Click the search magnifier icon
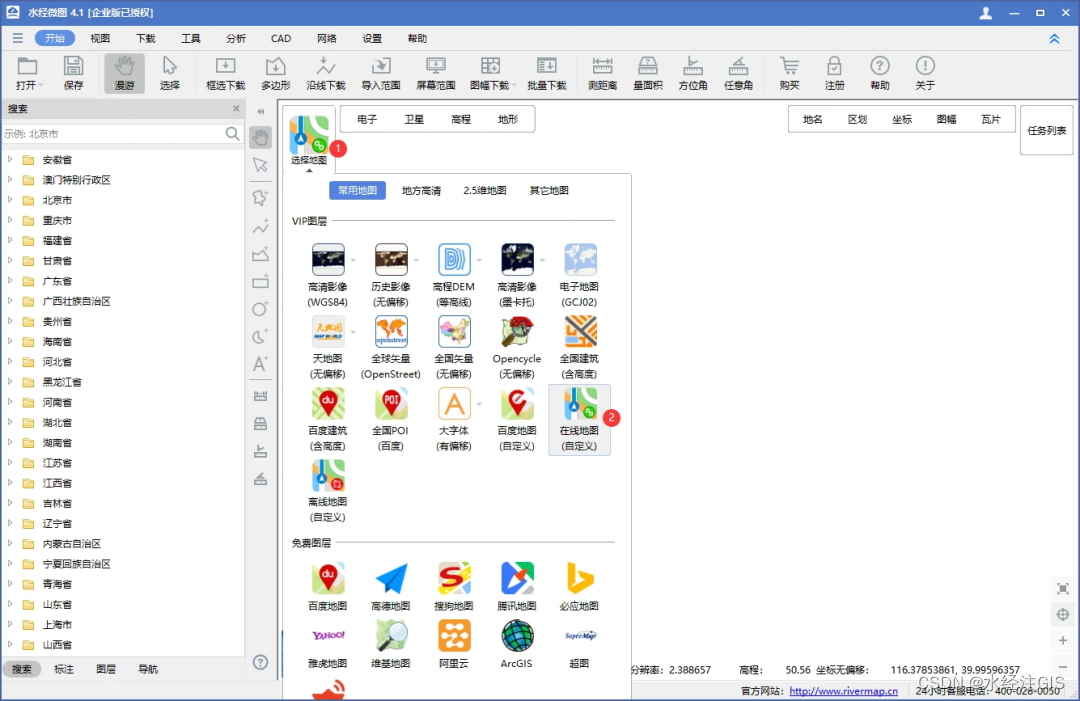The width and height of the screenshot is (1080, 701). [233, 134]
